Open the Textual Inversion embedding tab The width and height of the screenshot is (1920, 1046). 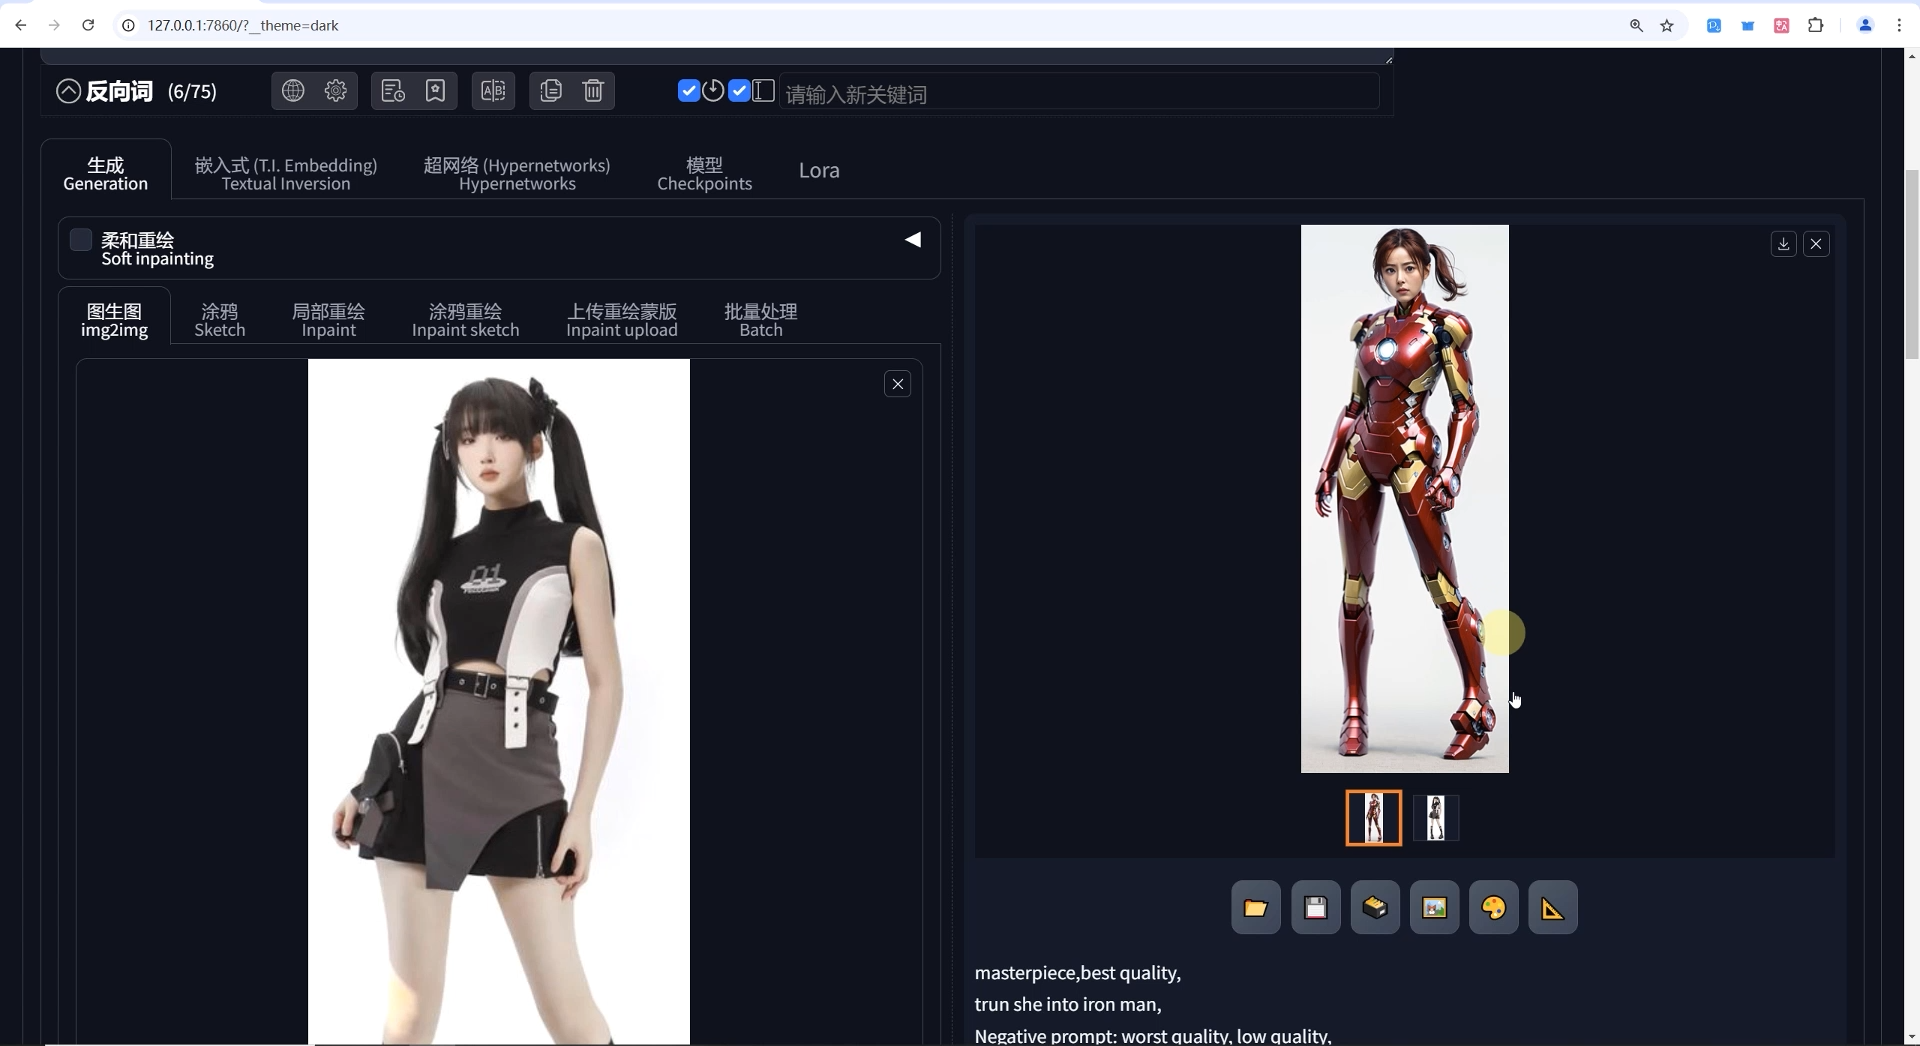[286, 173]
